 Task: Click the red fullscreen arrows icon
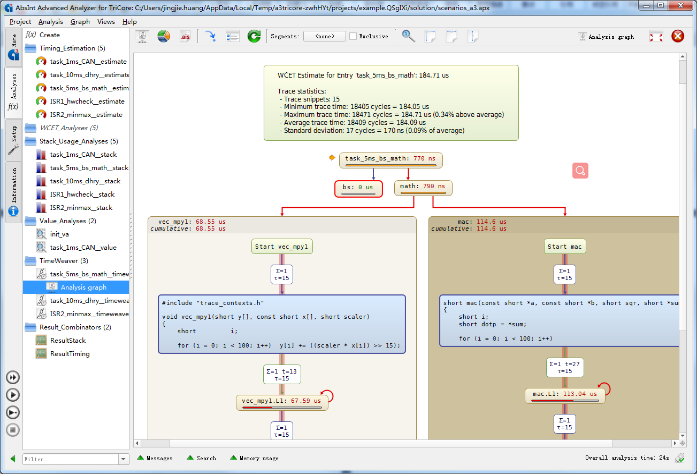pyautogui.click(x=656, y=36)
